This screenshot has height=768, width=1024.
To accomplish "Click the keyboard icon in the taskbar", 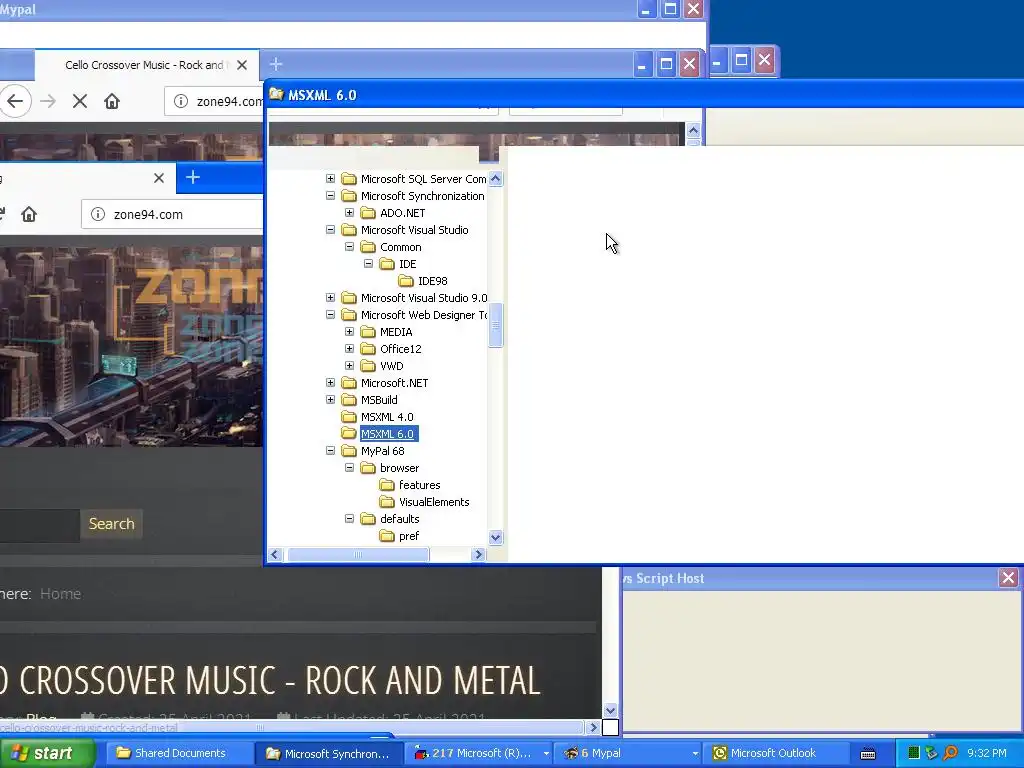I will [x=868, y=754].
